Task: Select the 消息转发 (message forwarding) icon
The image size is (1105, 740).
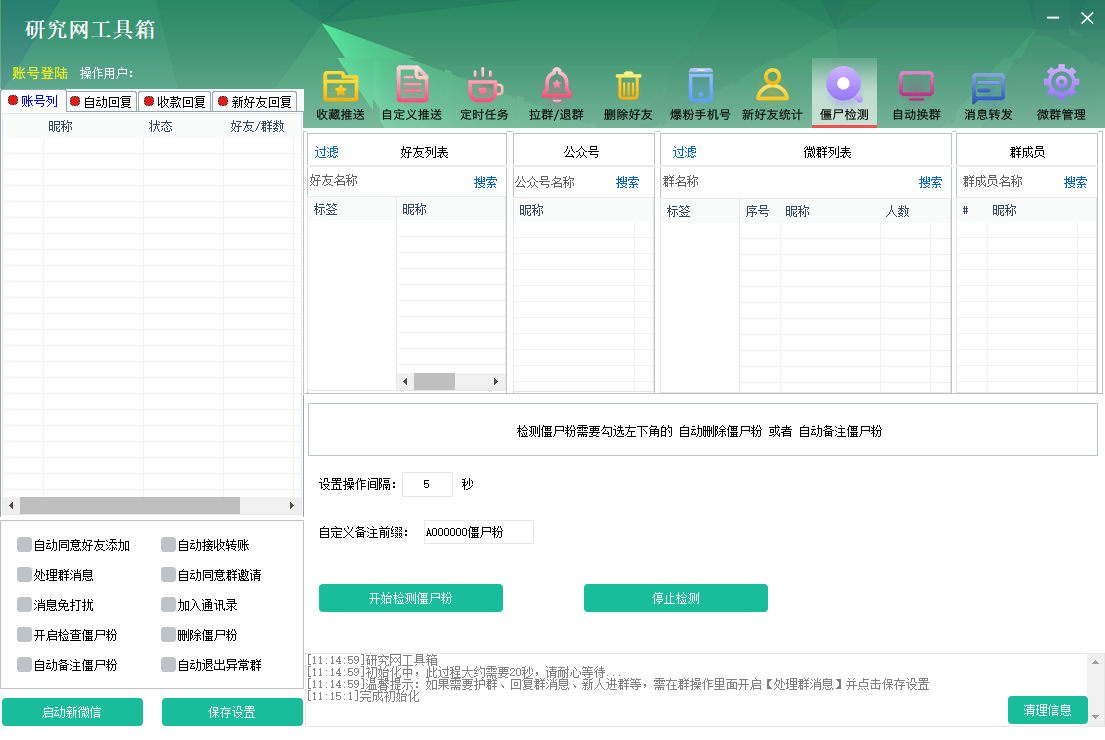Action: point(988,91)
